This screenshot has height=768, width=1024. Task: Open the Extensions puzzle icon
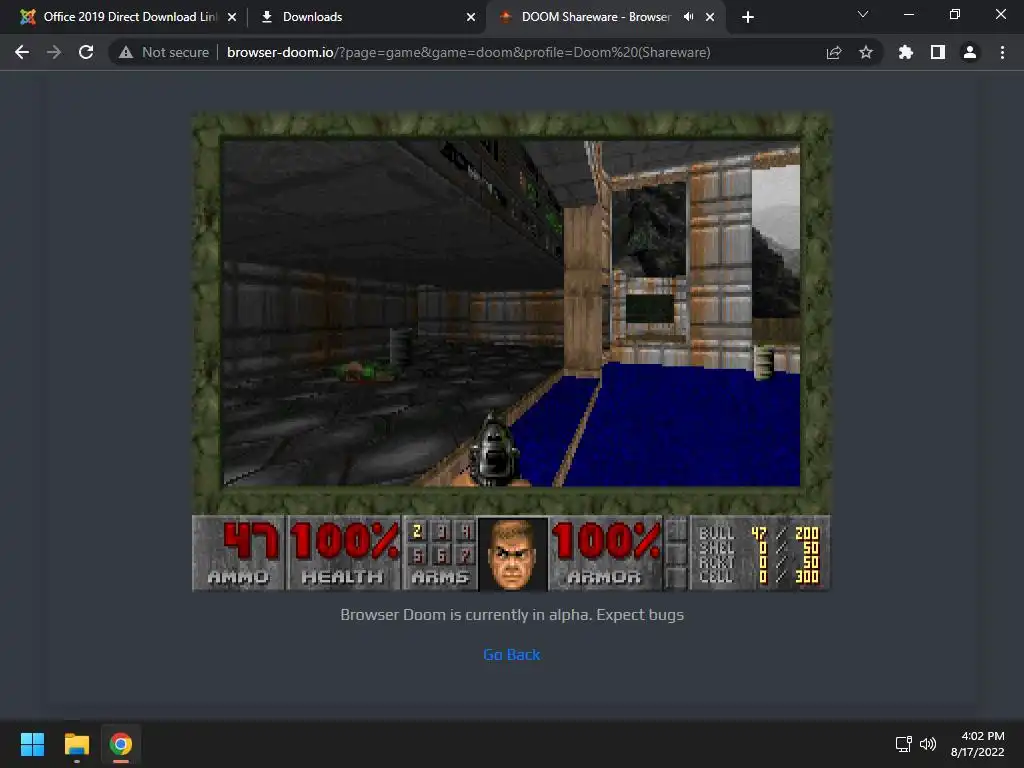[906, 52]
